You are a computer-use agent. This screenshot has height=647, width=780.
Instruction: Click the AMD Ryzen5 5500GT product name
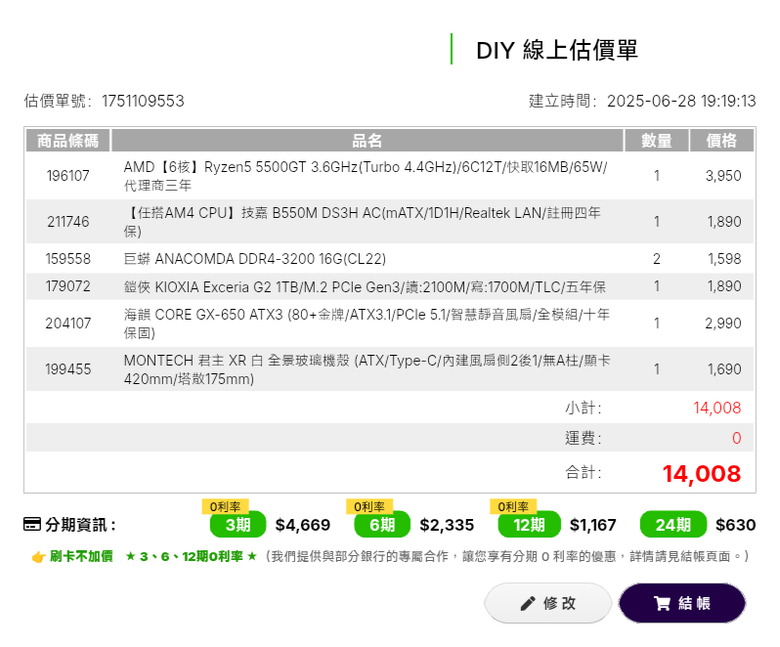click(366, 176)
